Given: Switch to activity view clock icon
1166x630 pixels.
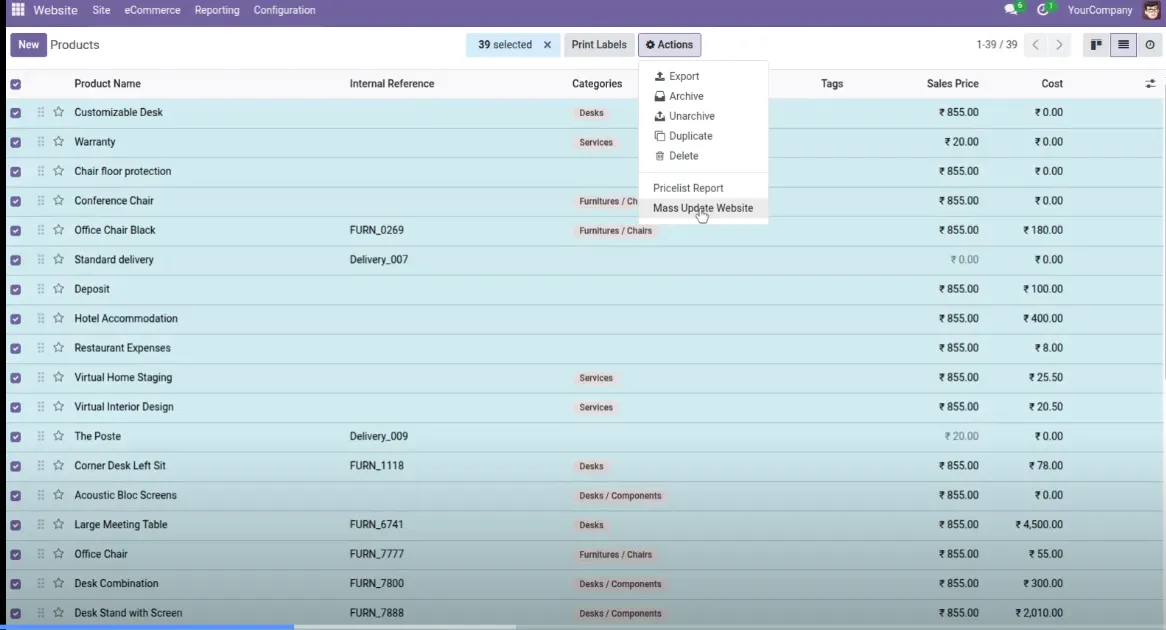Looking at the screenshot, I should [1150, 45].
